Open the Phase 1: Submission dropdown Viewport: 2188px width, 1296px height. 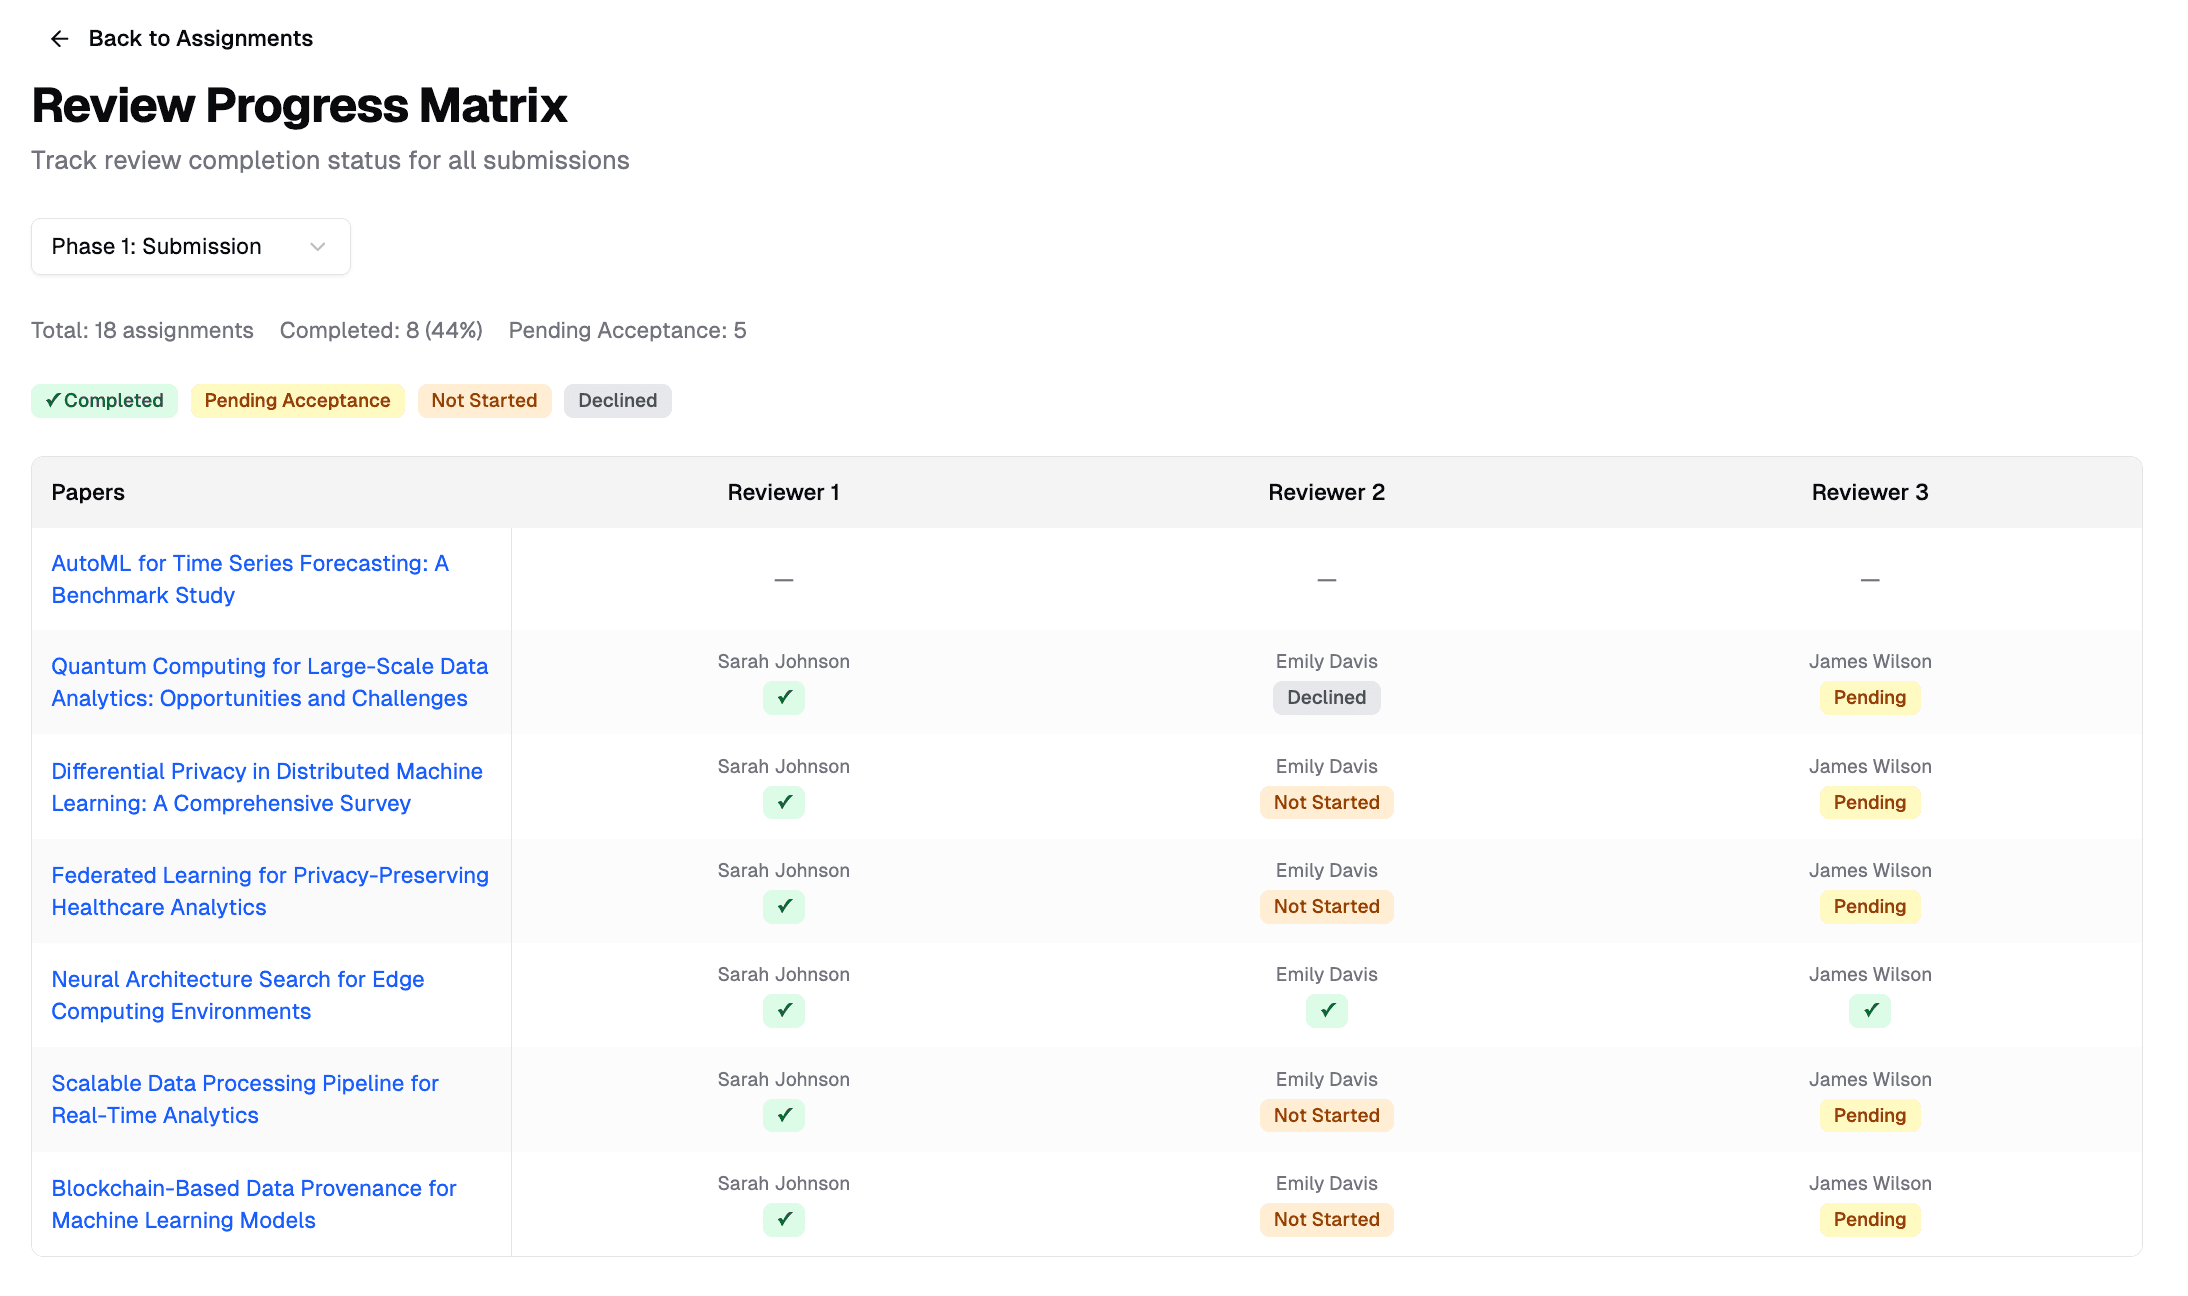click(x=190, y=246)
